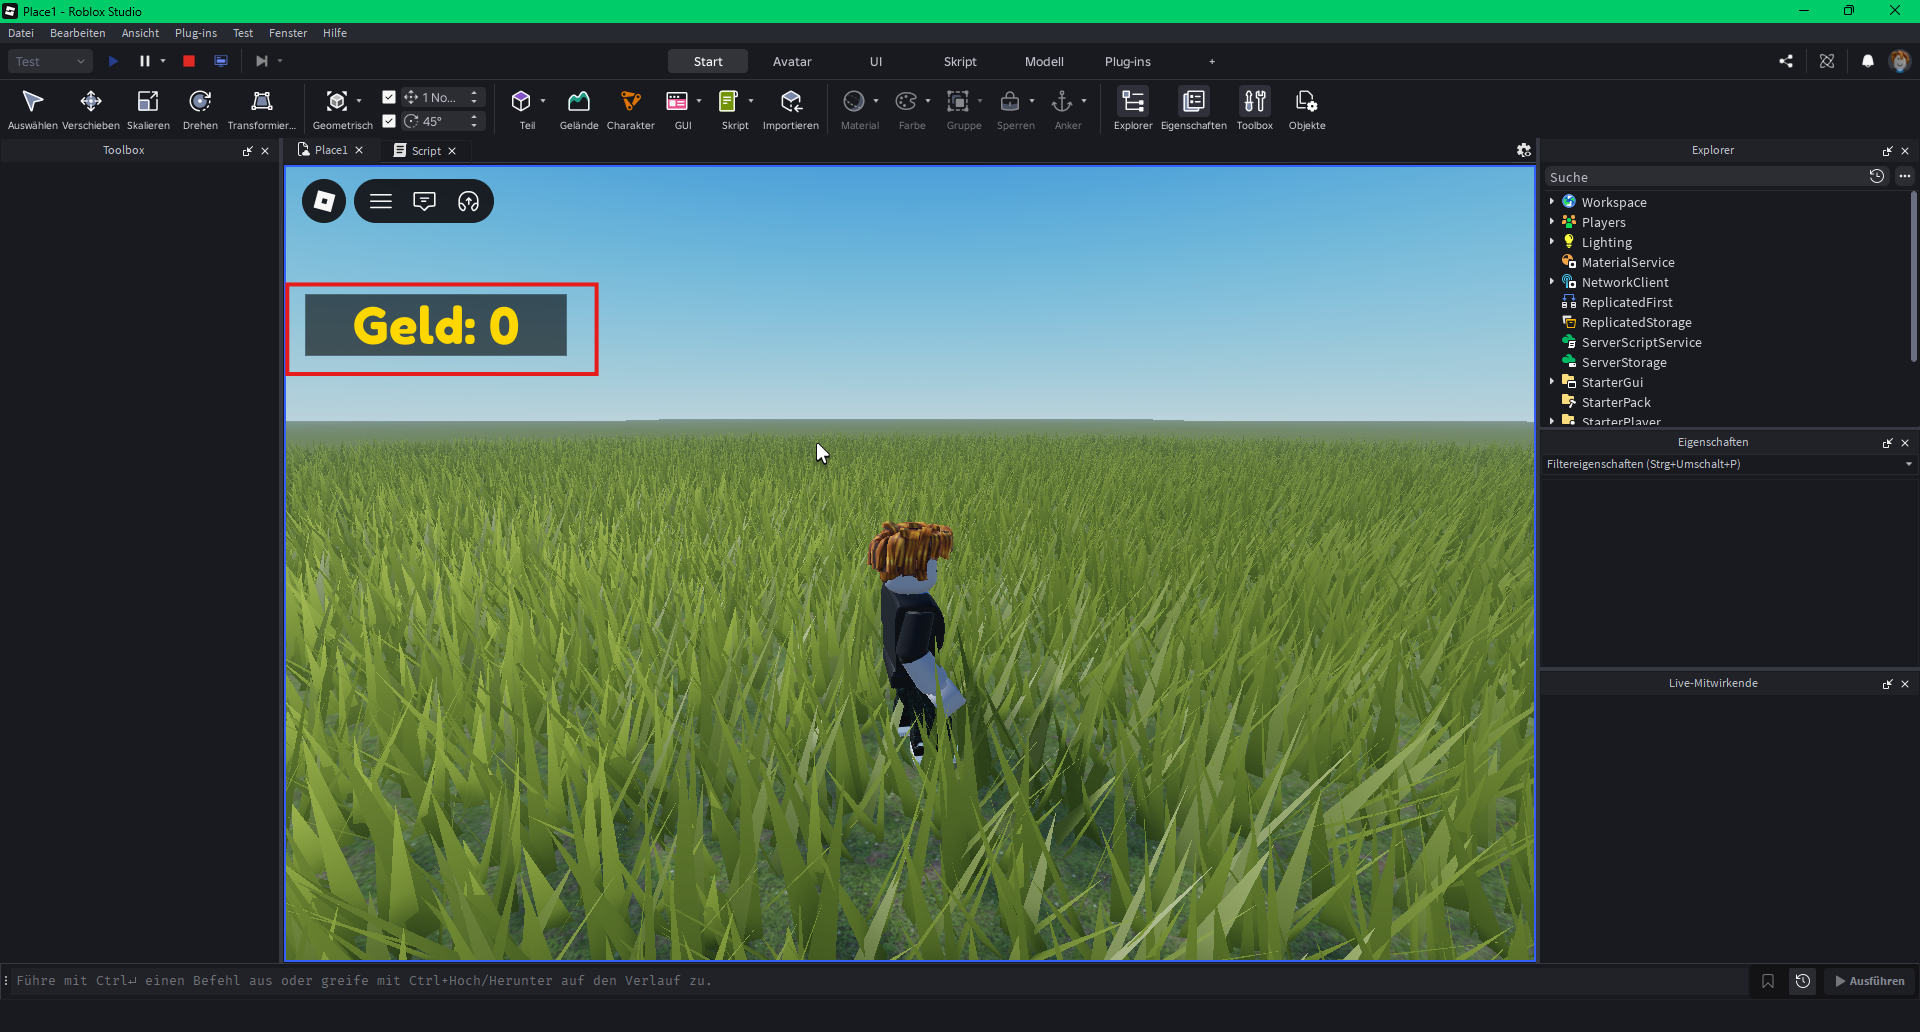Click the Ausführen run button
Image resolution: width=1920 pixels, height=1032 pixels.
[1870, 981]
